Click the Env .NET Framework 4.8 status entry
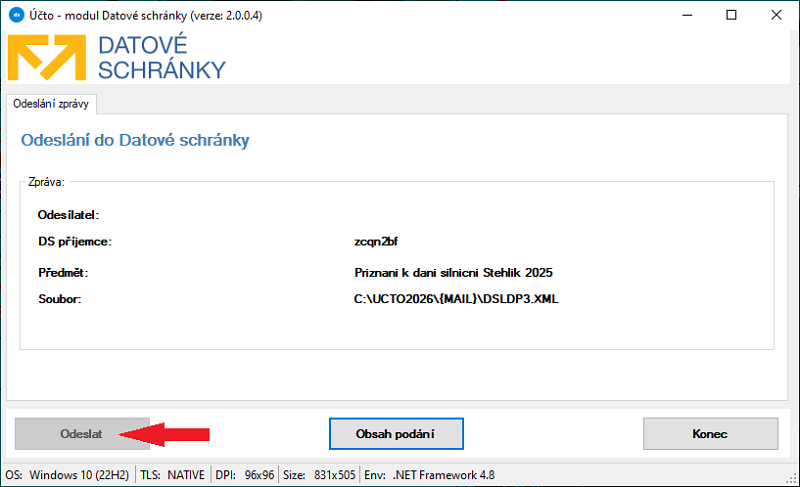 [431, 475]
